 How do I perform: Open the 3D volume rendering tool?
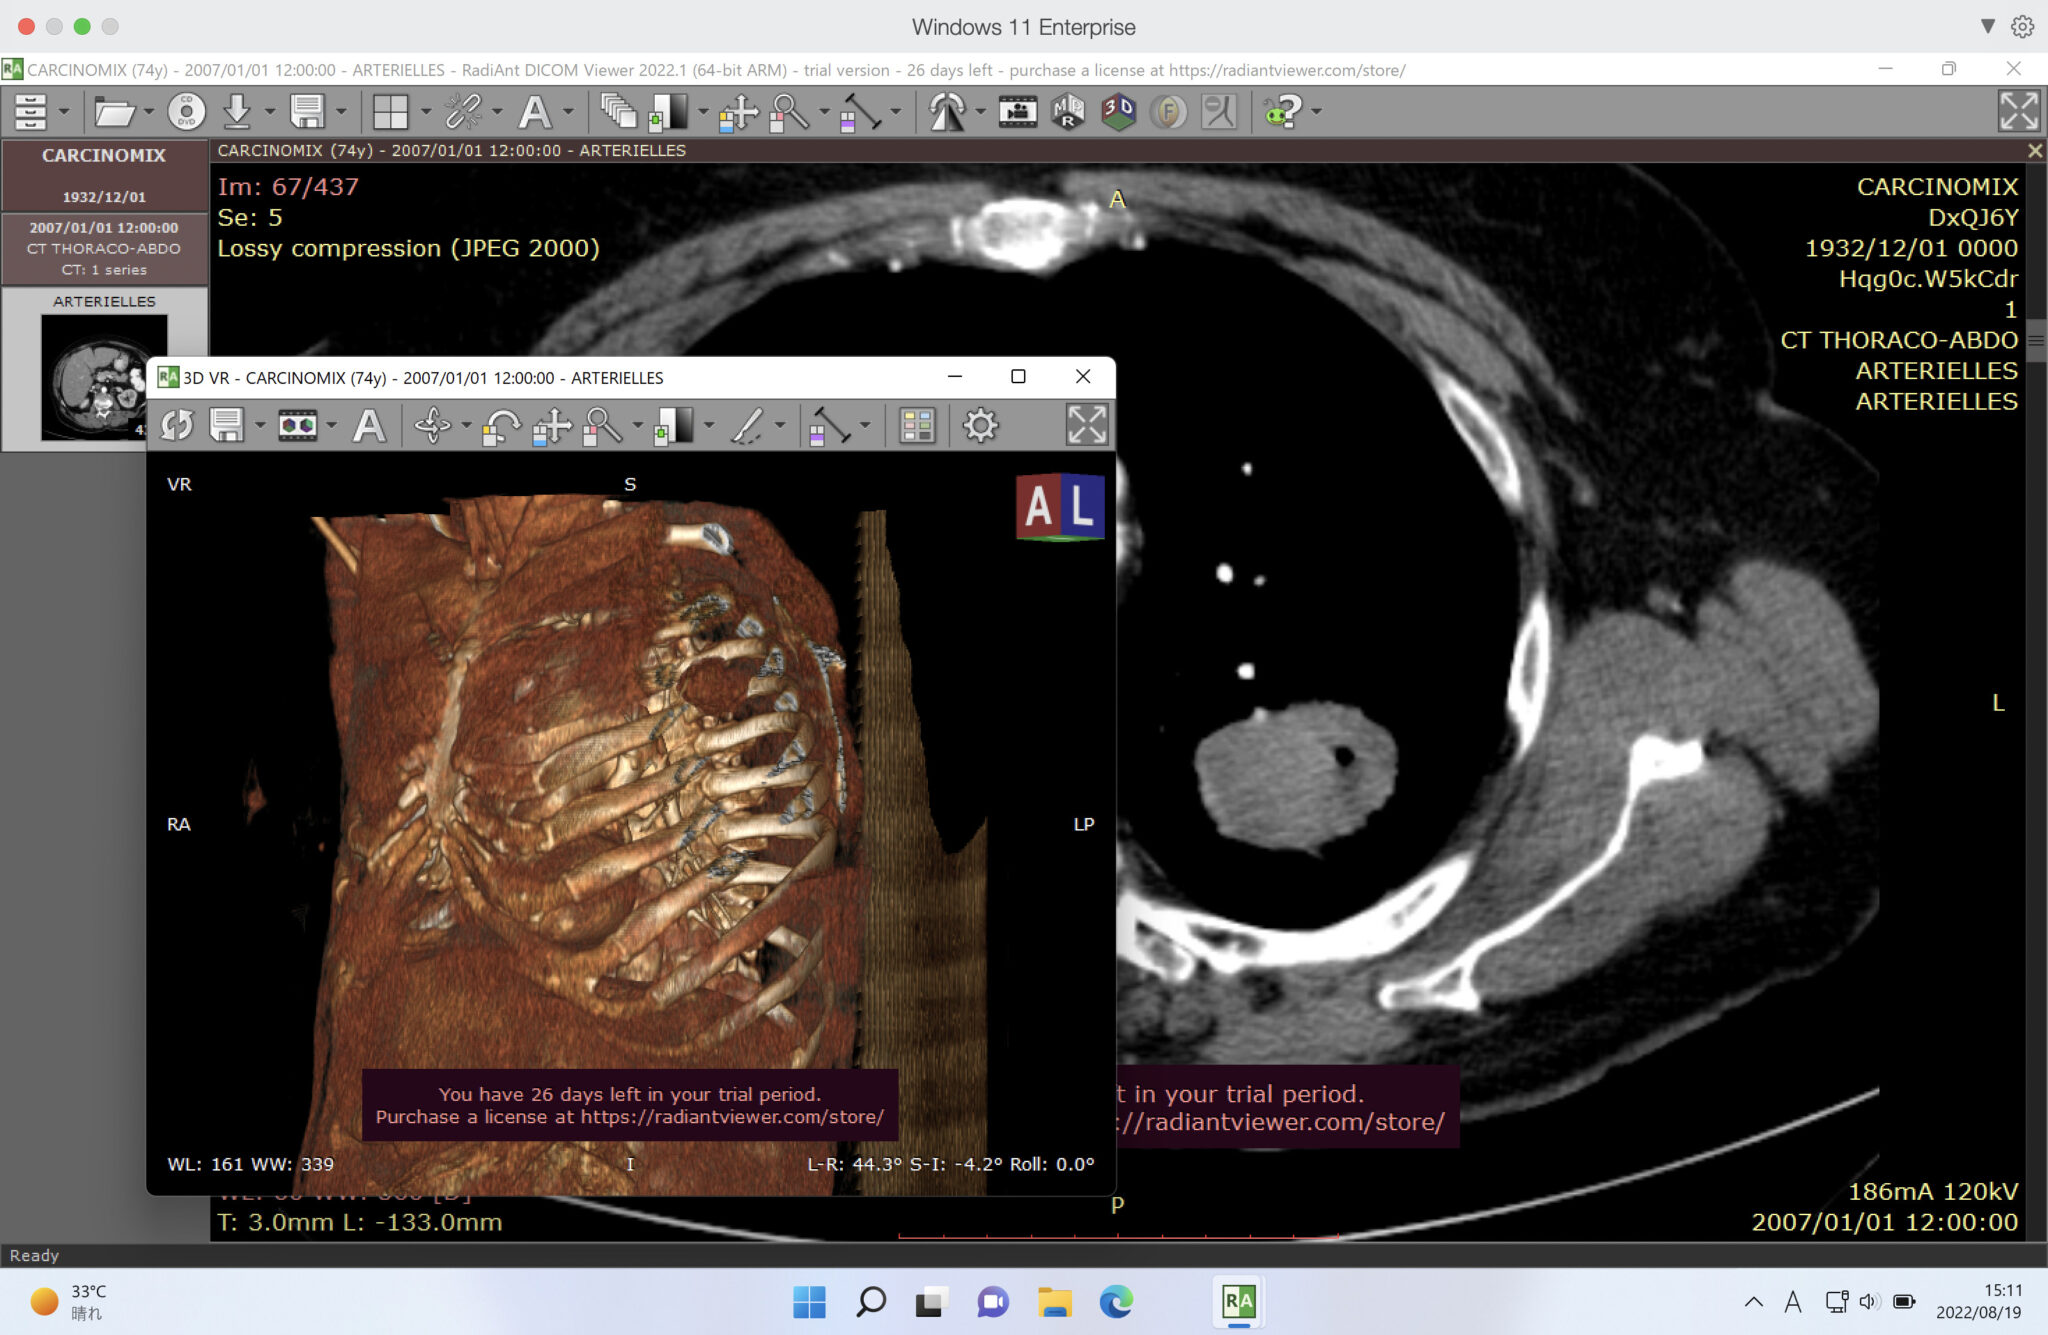coord(1118,111)
